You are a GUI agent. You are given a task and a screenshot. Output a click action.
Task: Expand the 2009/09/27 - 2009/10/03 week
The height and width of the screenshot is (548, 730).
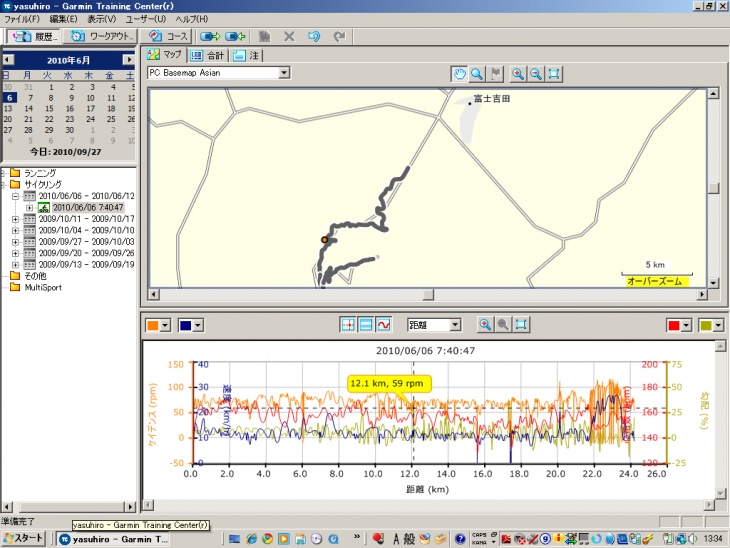pyautogui.click(x=15, y=242)
